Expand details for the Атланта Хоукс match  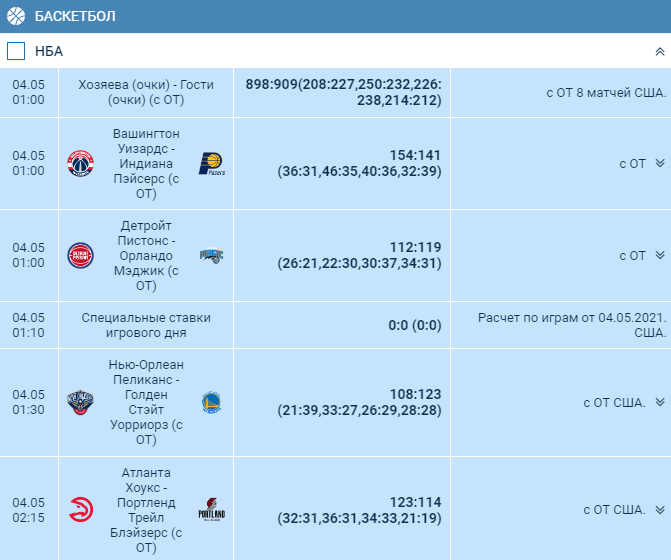point(660,510)
